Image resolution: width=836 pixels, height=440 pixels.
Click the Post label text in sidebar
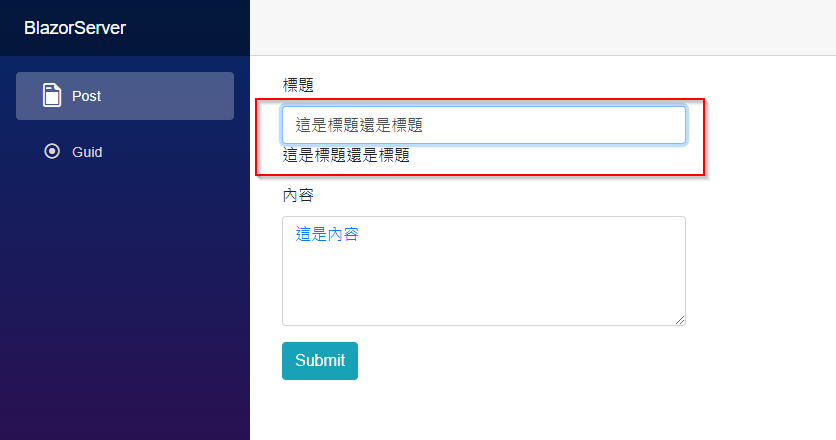click(x=86, y=96)
